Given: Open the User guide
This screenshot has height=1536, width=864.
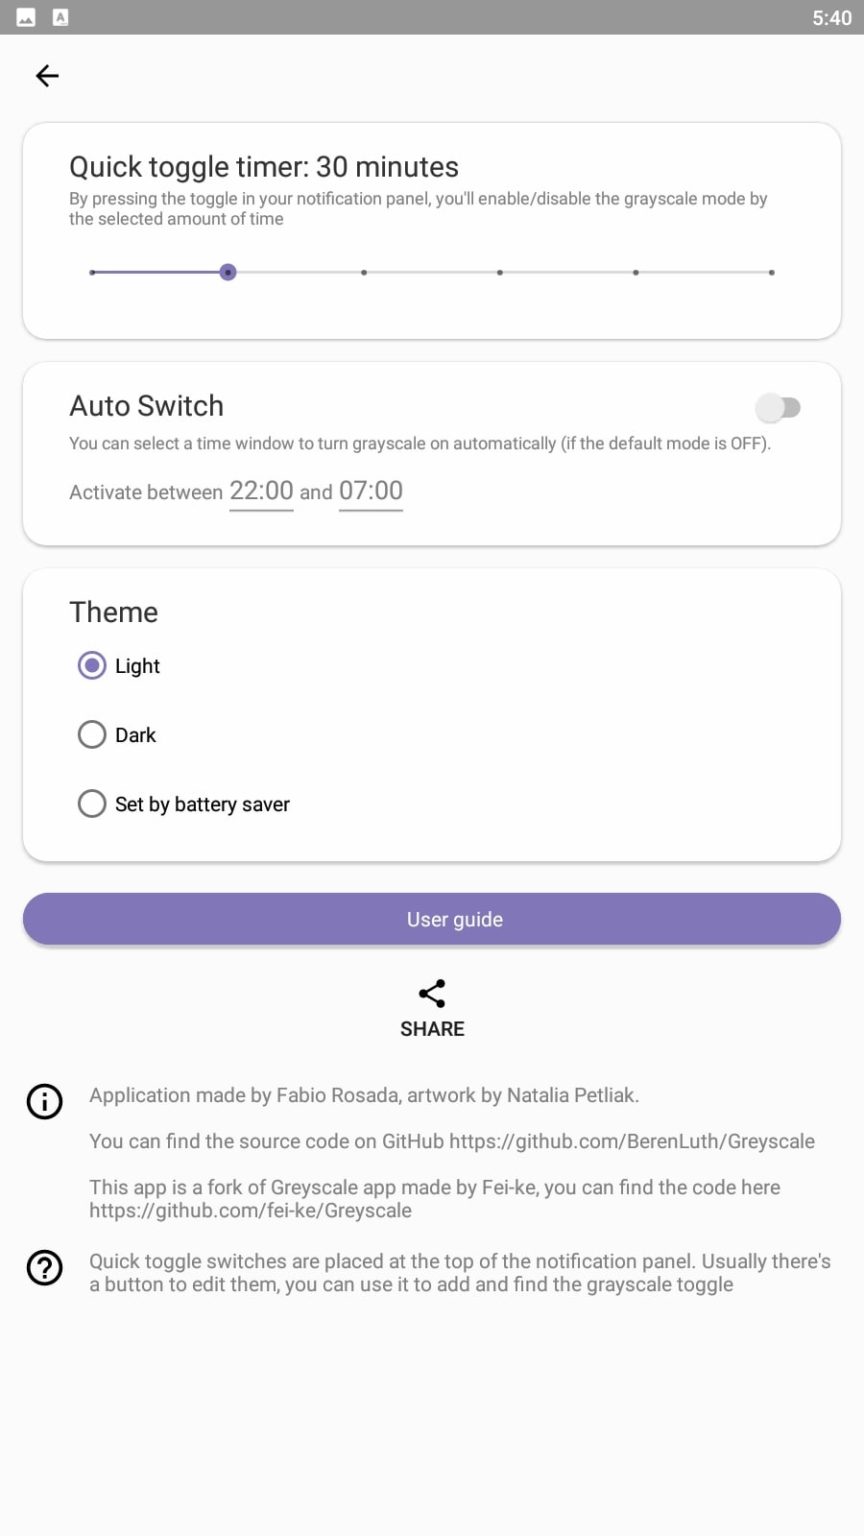Looking at the screenshot, I should (x=432, y=919).
